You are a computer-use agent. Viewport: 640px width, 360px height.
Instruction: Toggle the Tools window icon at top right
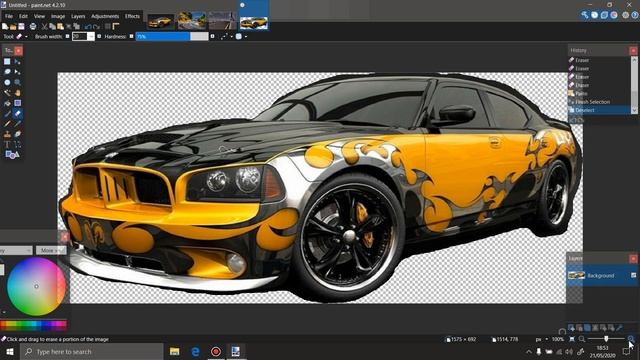pos(585,15)
